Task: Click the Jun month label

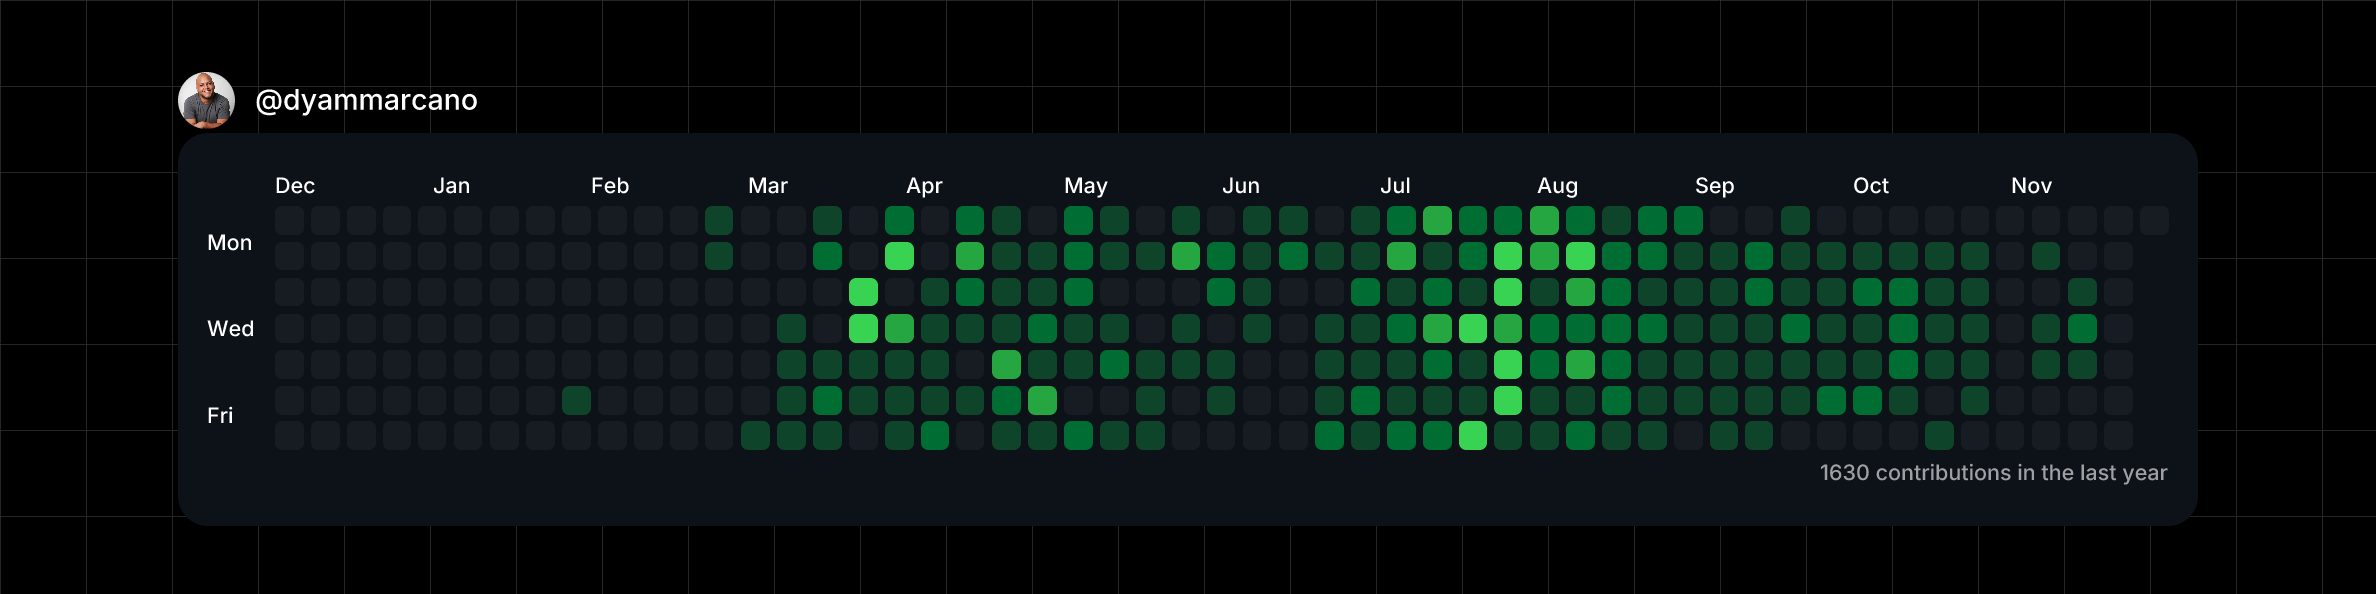Action: (x=1241, y=186)
